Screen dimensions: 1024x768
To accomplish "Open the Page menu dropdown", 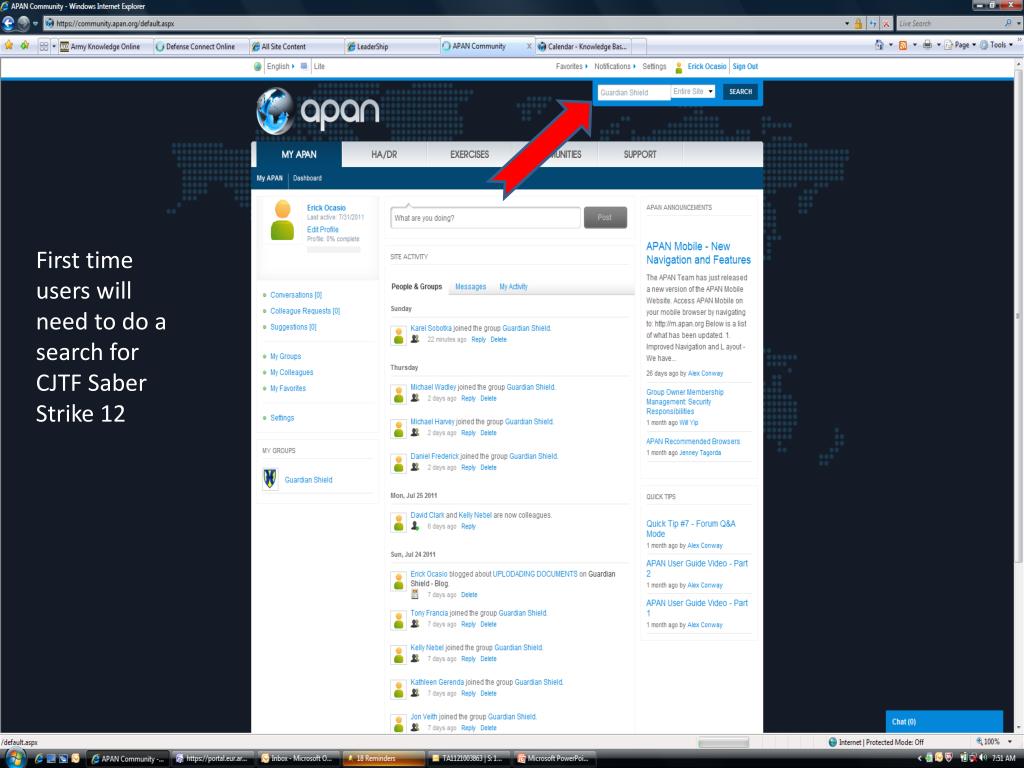I will [960, 45].
